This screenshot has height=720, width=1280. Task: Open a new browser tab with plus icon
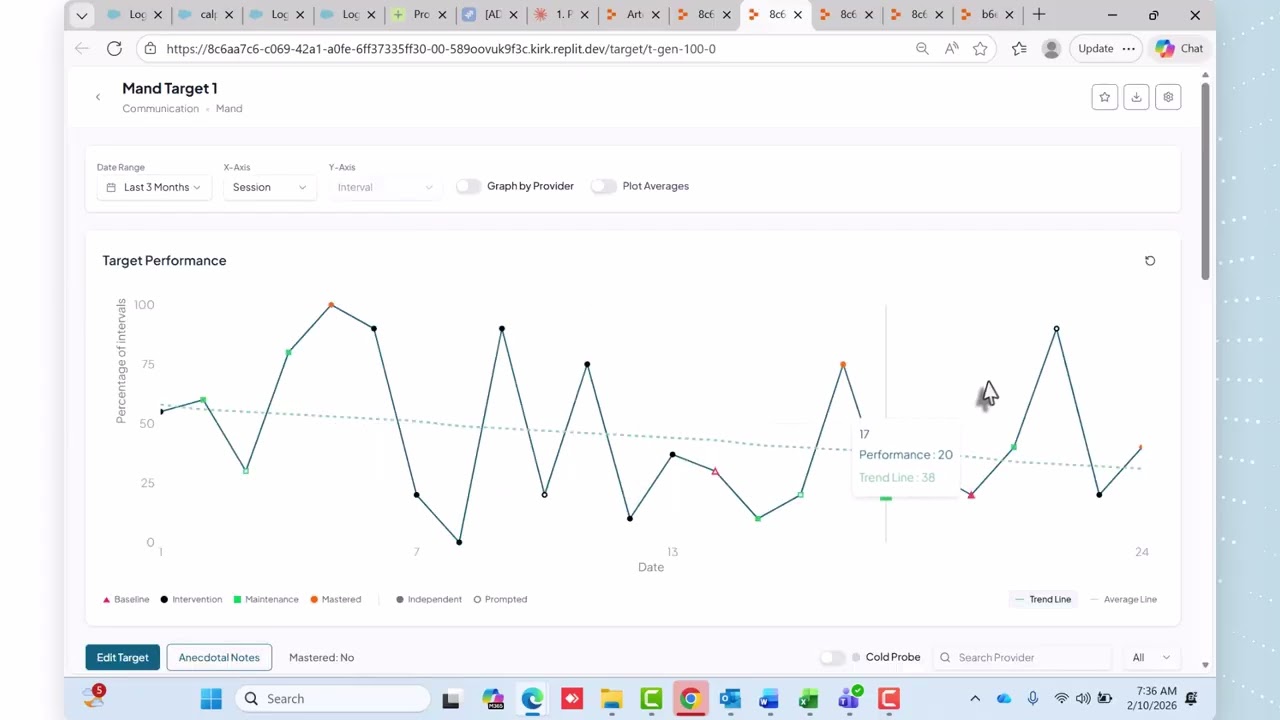tap(1039, 15)
